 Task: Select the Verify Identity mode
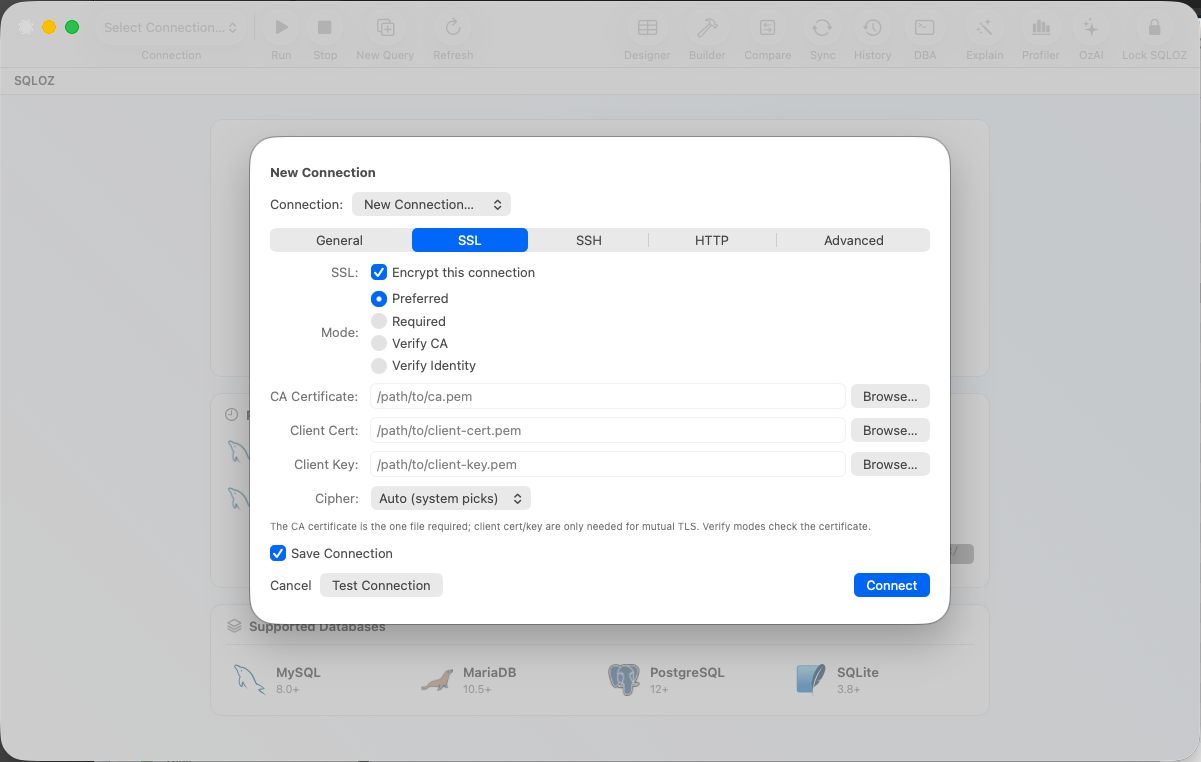pyautogui.click(x=379, y=365)
